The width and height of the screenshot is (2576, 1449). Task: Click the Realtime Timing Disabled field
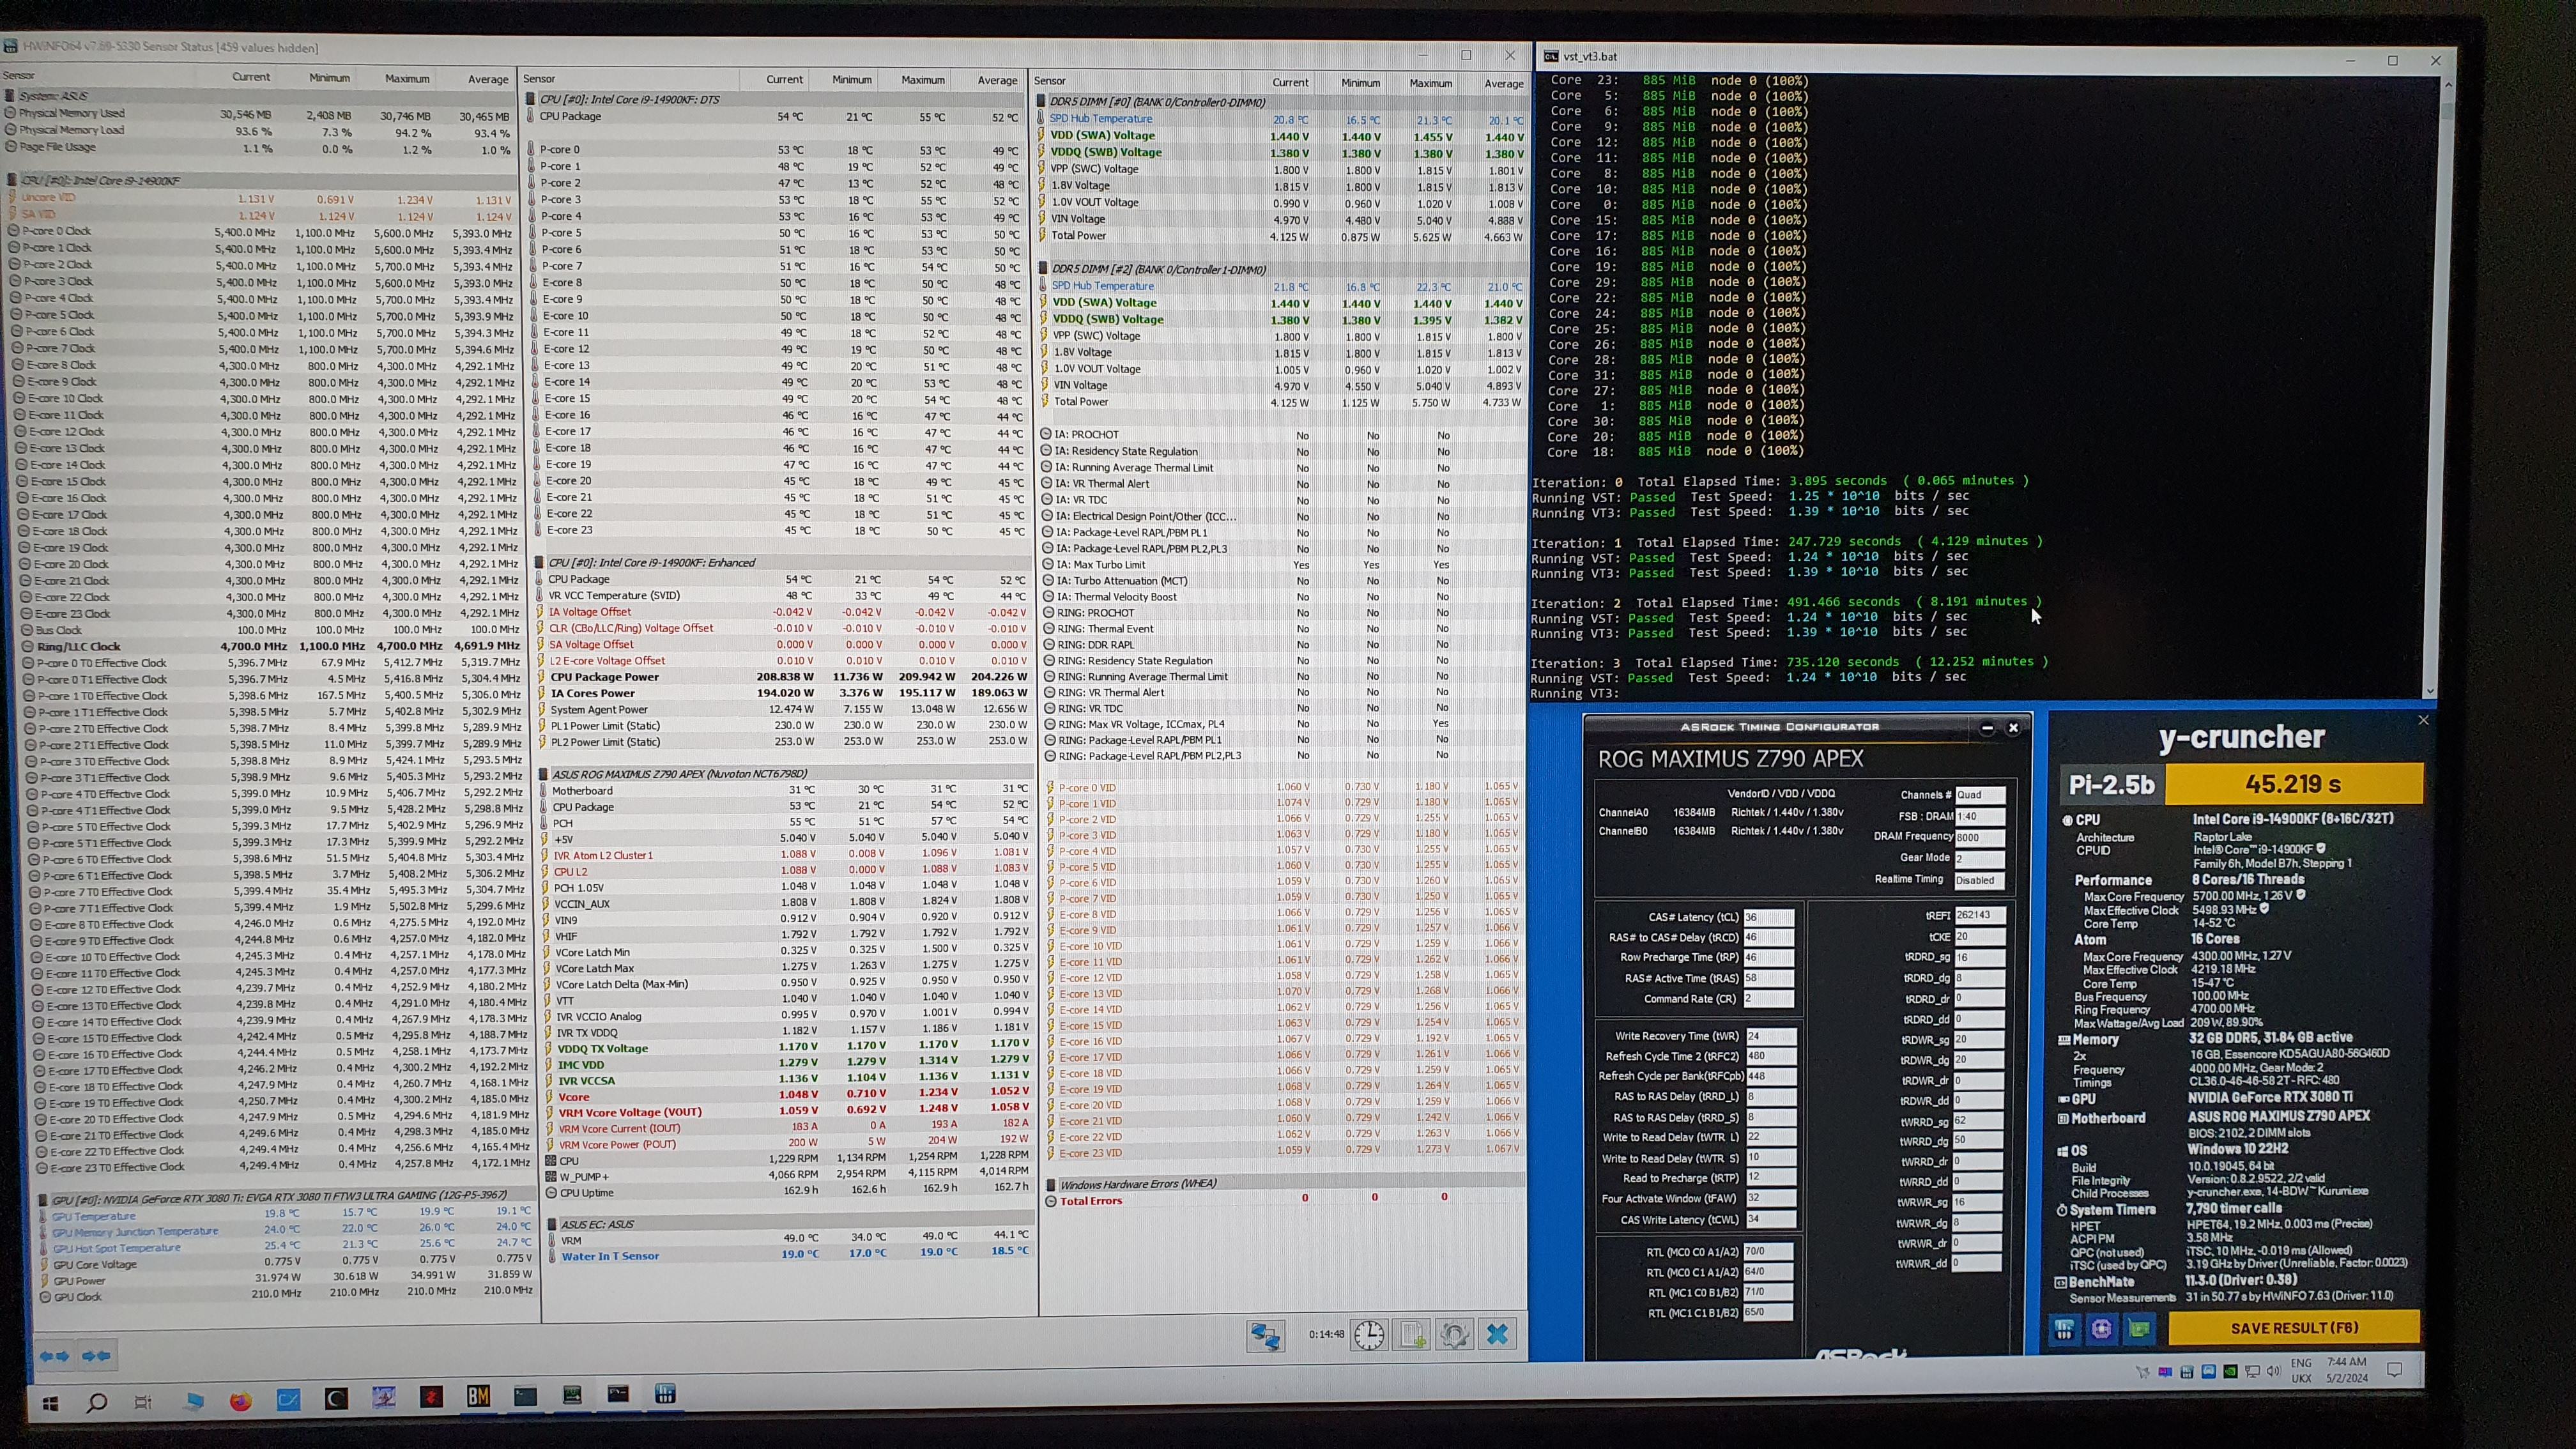click(x=1980, y=880)
